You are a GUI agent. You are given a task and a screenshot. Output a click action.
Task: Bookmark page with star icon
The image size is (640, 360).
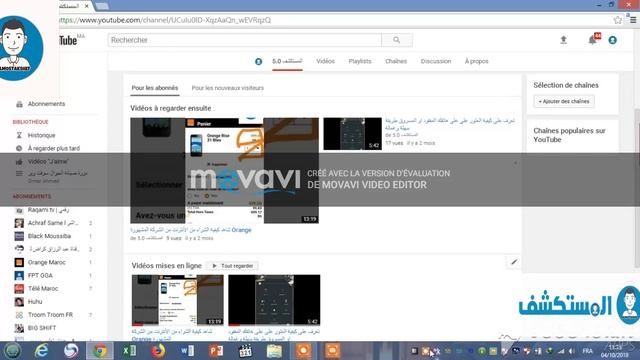[x=618, y=20]
